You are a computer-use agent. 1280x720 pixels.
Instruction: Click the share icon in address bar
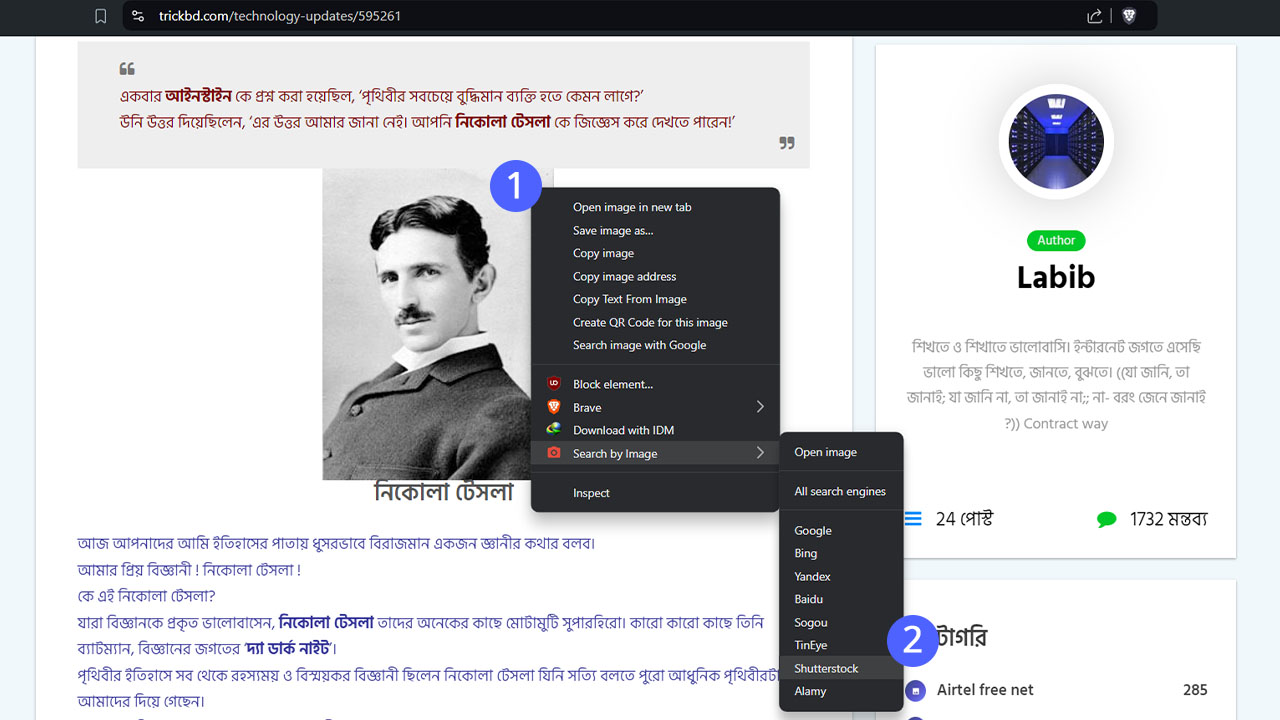click(1094, 16)
